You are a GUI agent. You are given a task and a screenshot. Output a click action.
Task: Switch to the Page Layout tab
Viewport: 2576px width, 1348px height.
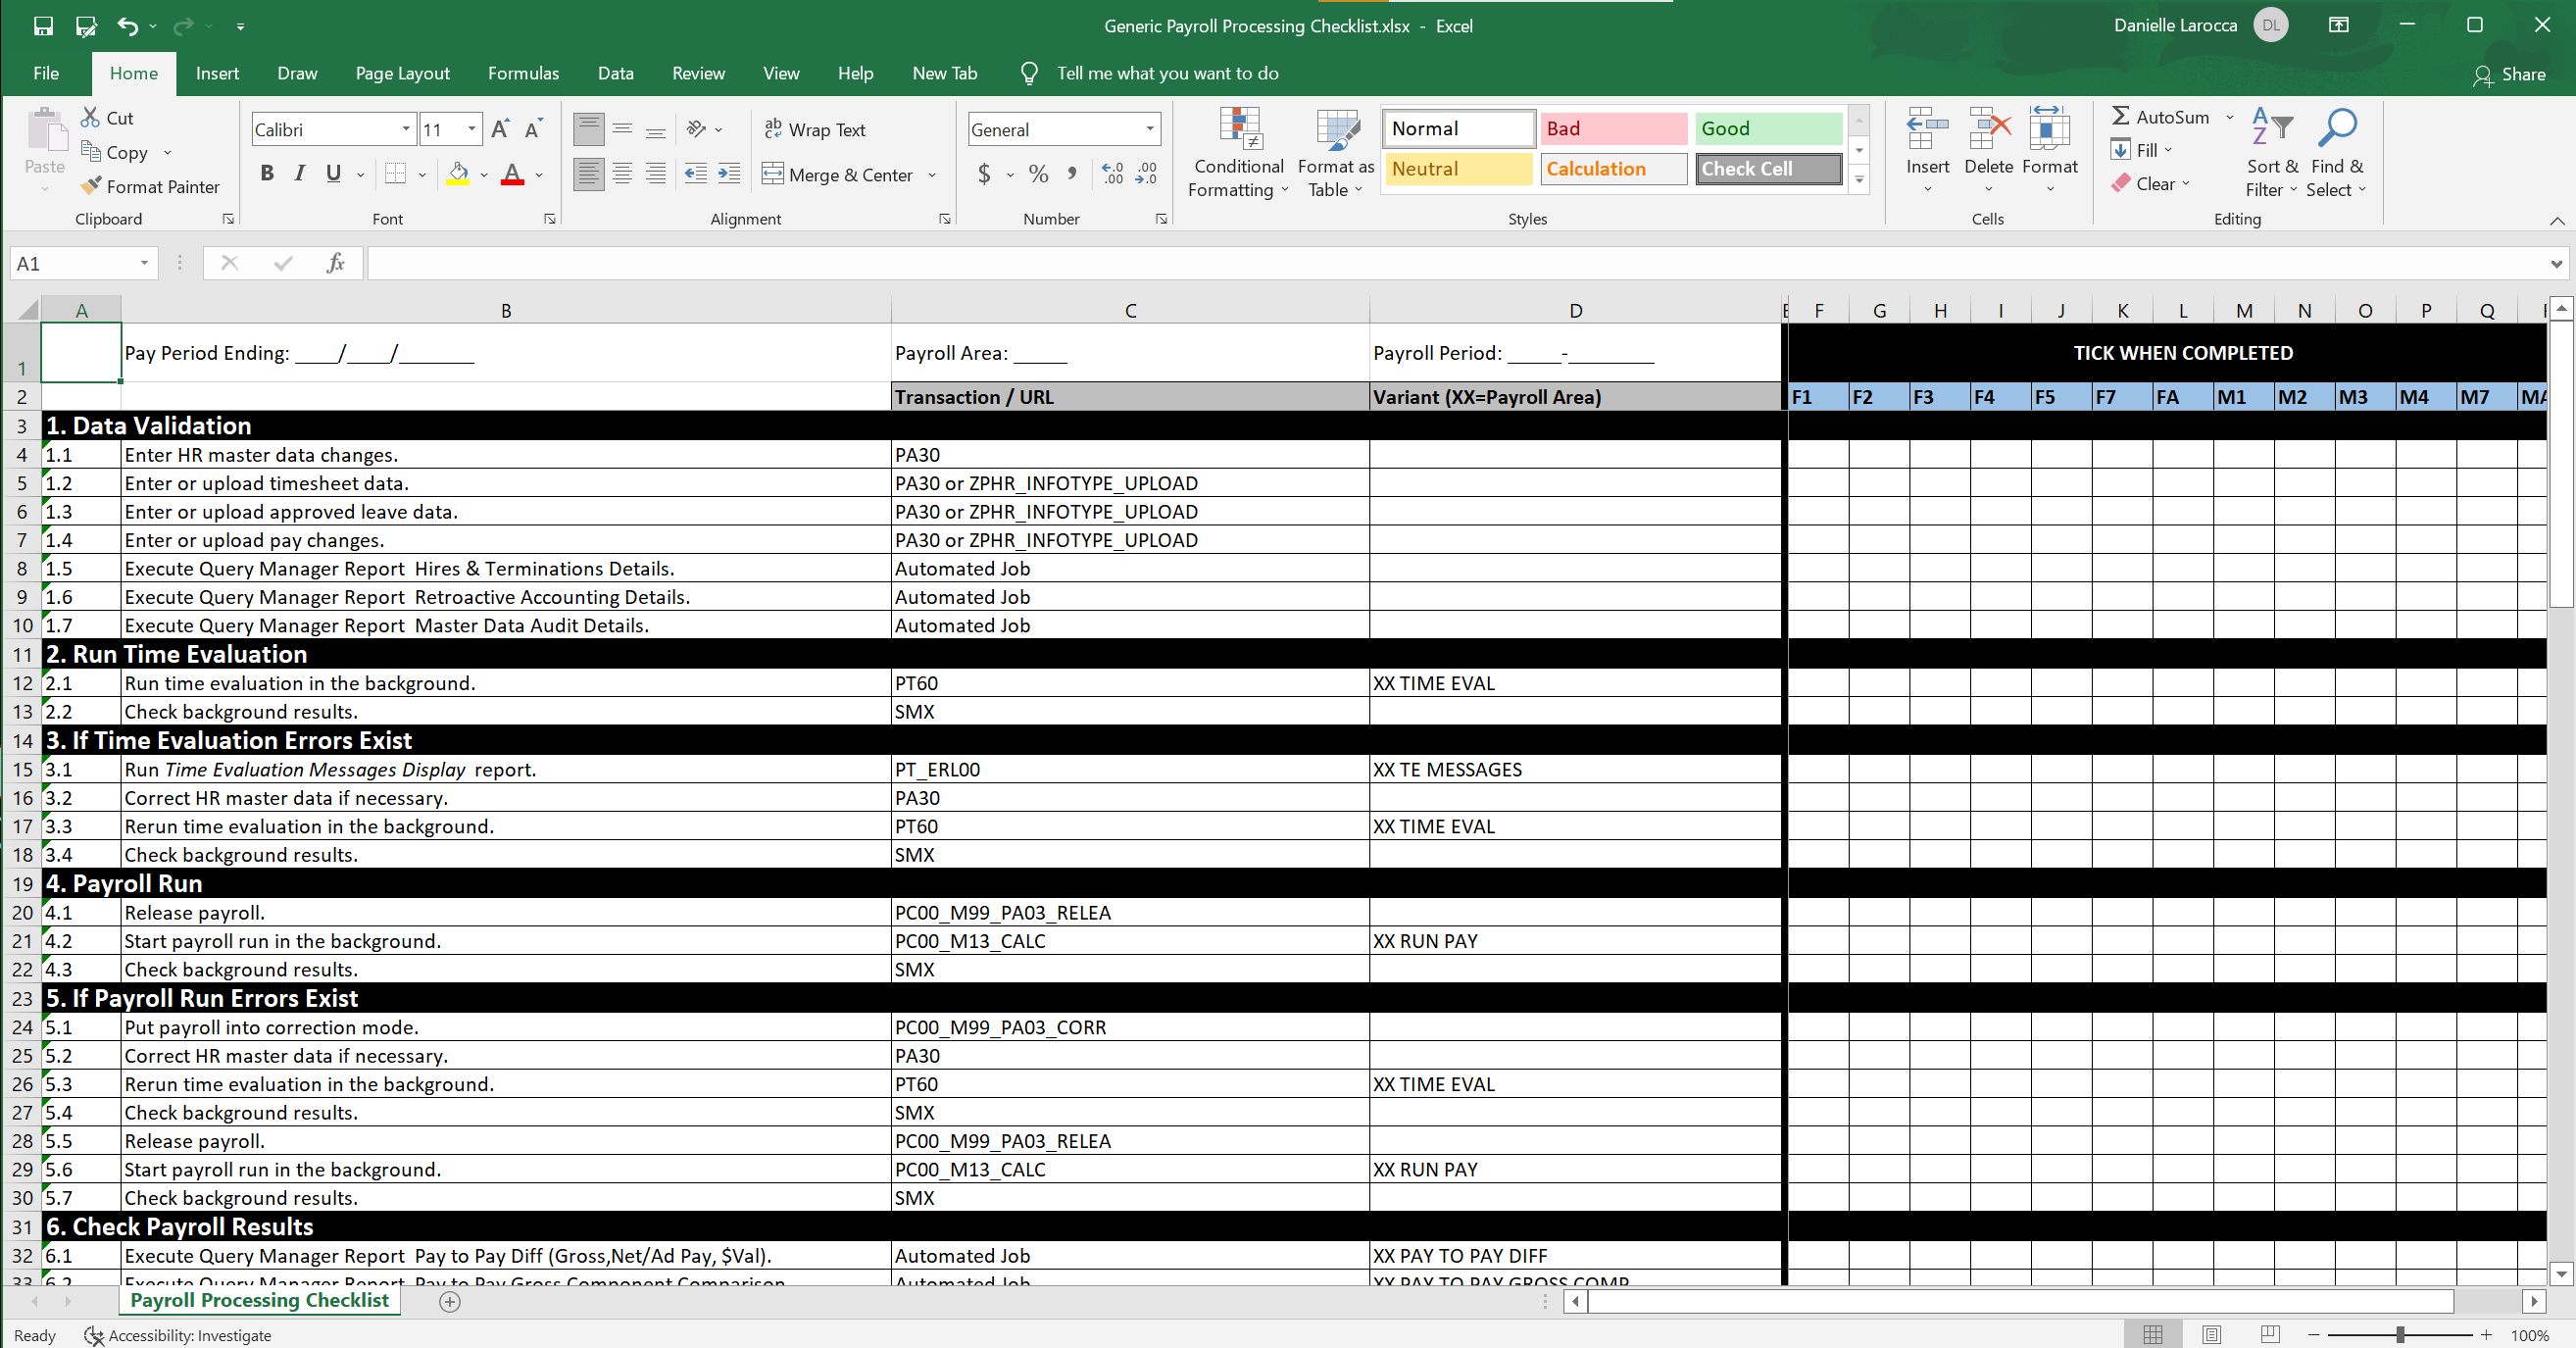click(402, 73)
